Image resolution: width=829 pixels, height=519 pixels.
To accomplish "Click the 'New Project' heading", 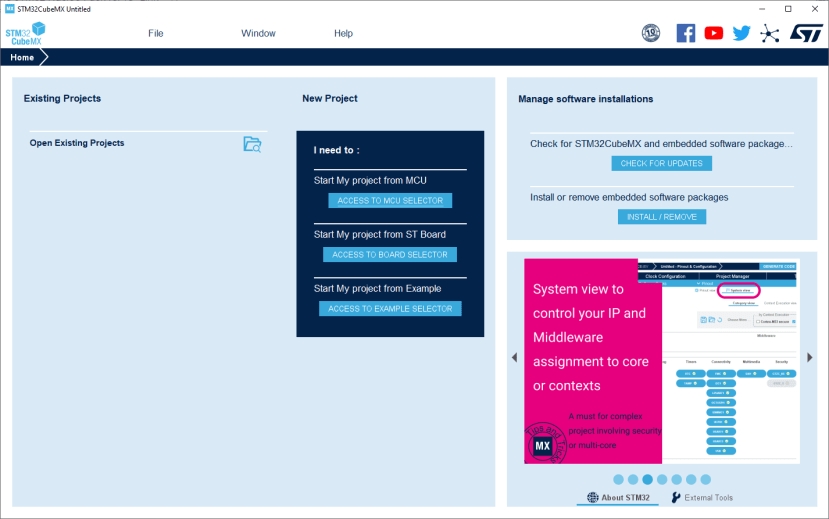I will [x=330, y=98].
